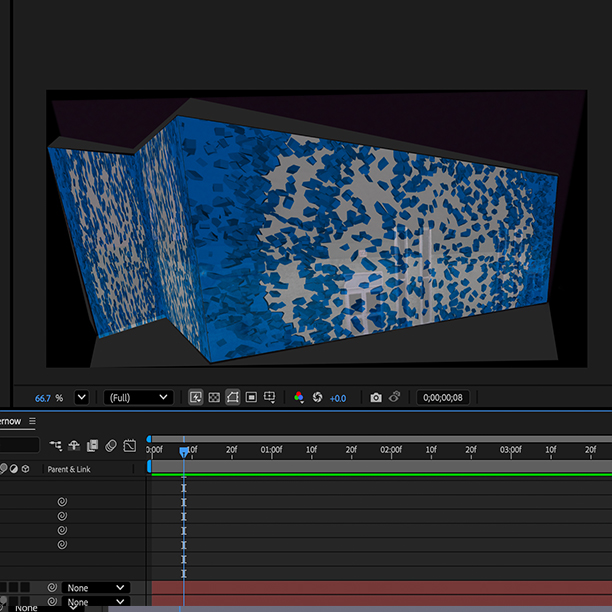The image size is (612, 612).
Task: Toggle the transparency grid checkerboard
Action: pos(214,397)
